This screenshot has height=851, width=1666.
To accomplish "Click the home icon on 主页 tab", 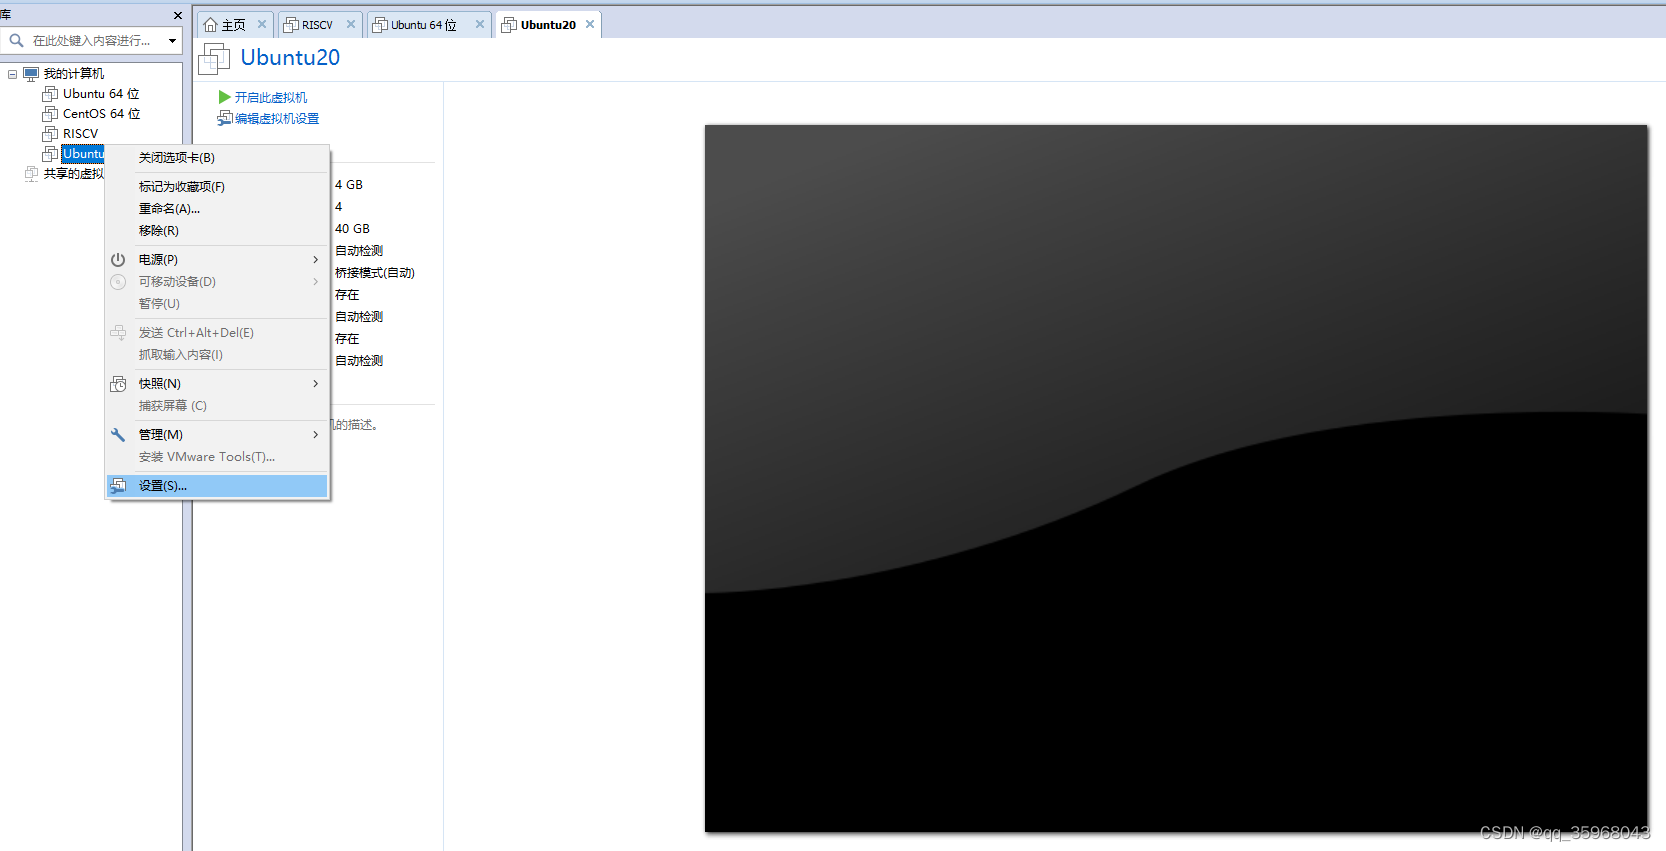I will (x=210, y=25).
